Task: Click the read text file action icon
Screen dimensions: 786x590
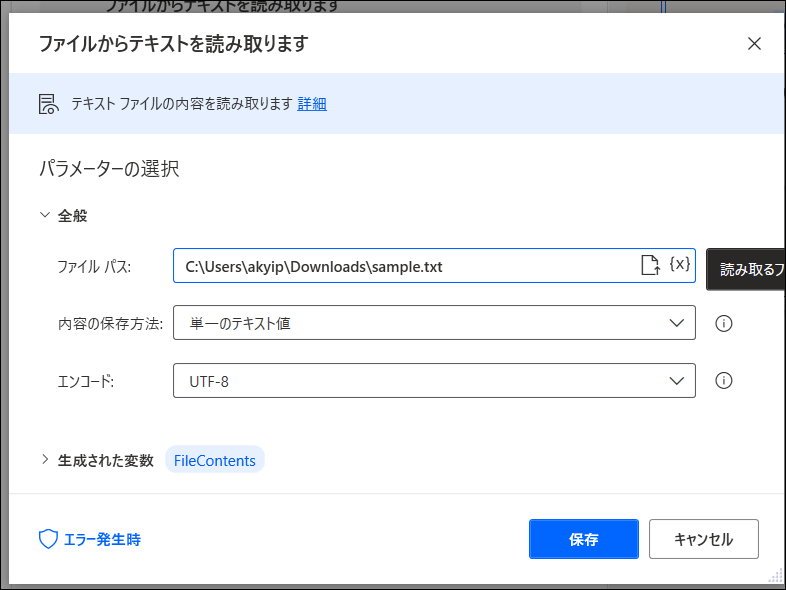Action: [49, 104]
